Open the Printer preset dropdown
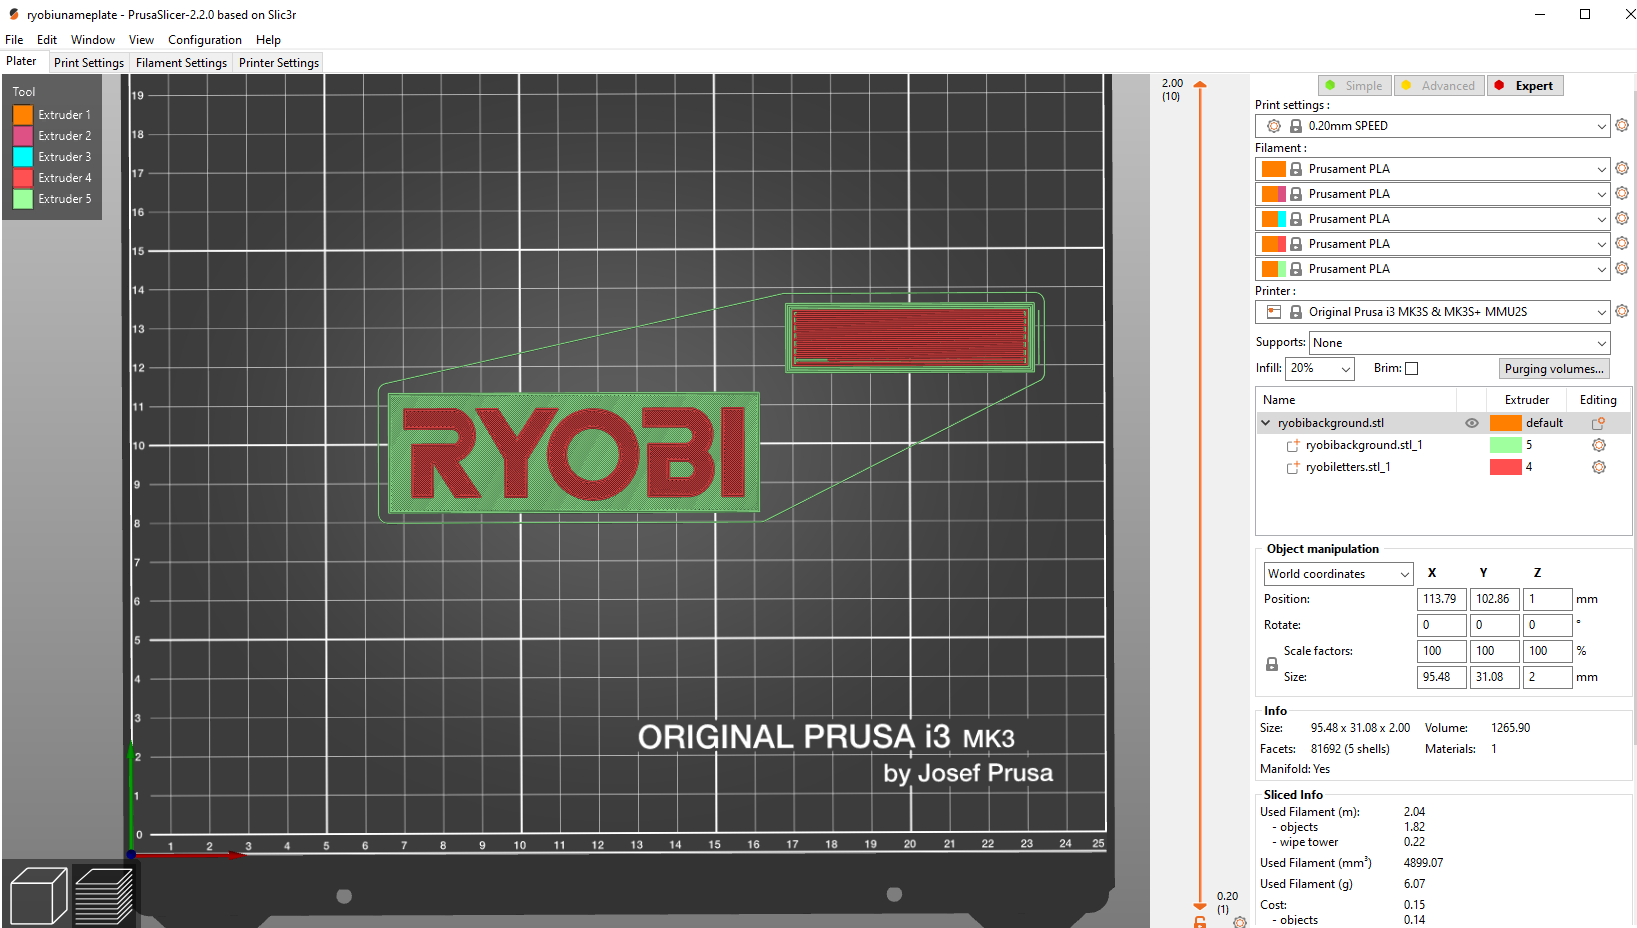 [x=1432, y=312]
